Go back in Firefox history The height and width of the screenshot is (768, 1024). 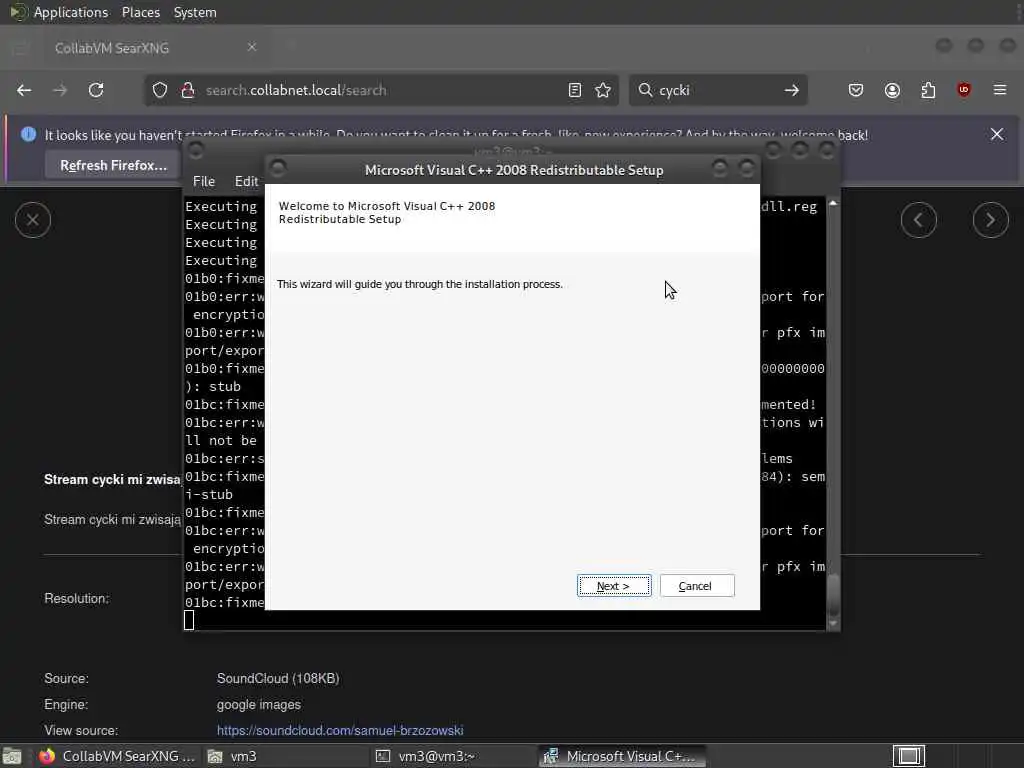click(24, 90)
